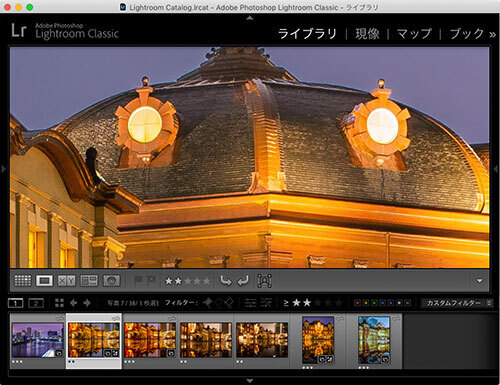Click the adjustment badge on the third thumbnail
The image size is (500, 385).
point(171,353)
